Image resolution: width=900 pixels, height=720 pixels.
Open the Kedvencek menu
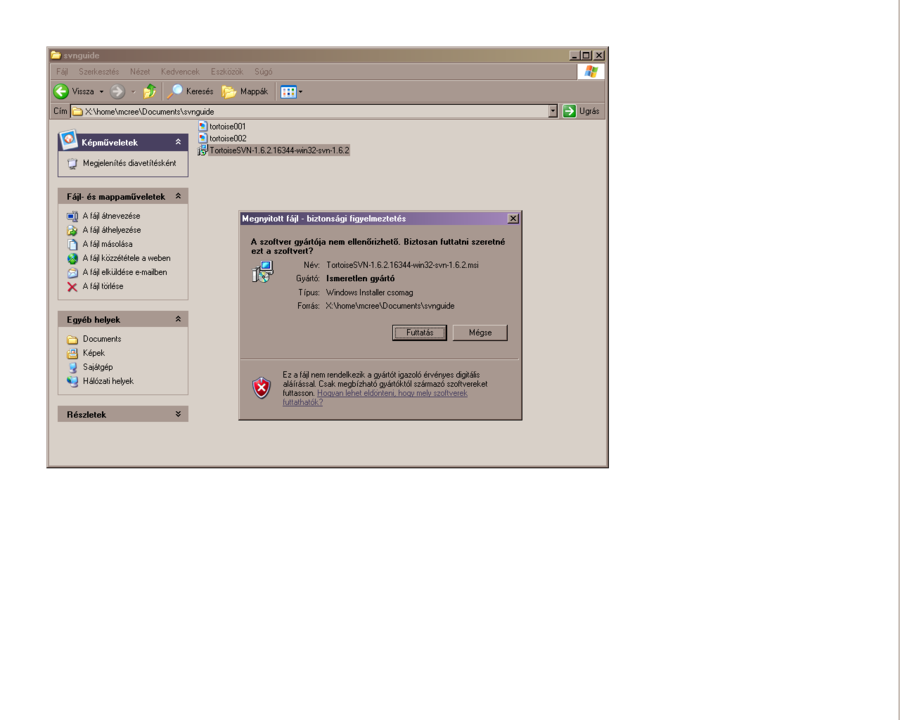coord(180,72)
